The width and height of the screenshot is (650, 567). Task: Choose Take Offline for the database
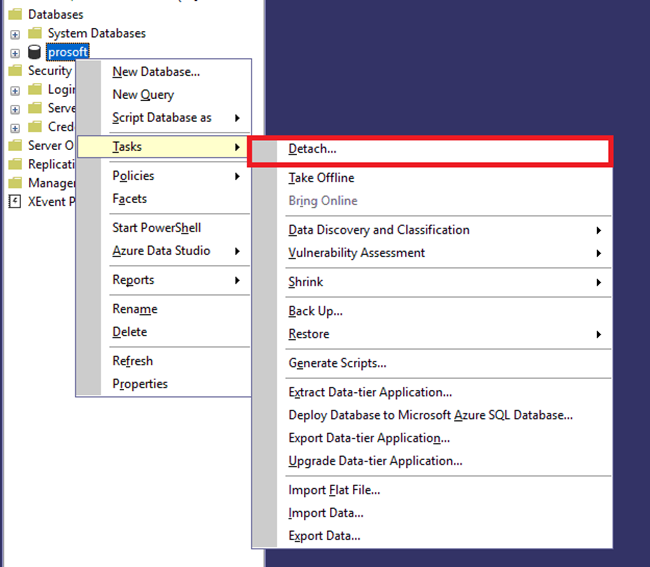[x=321, y=178]
